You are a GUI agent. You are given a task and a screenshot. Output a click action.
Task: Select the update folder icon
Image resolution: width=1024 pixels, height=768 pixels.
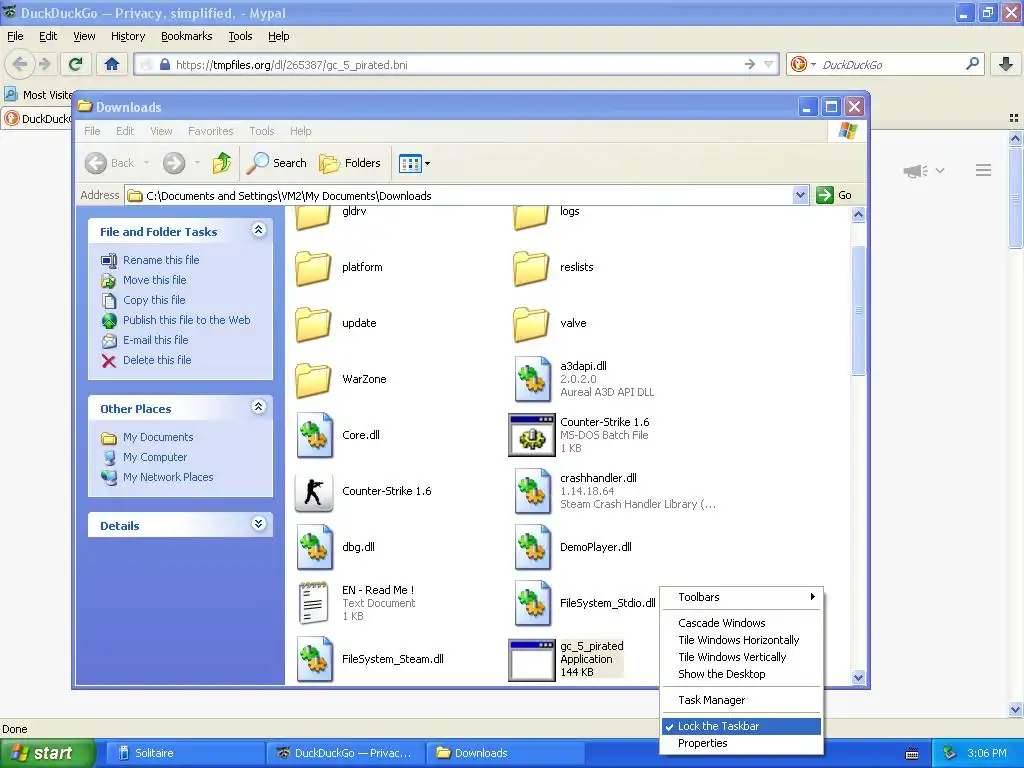pos(313,324)
